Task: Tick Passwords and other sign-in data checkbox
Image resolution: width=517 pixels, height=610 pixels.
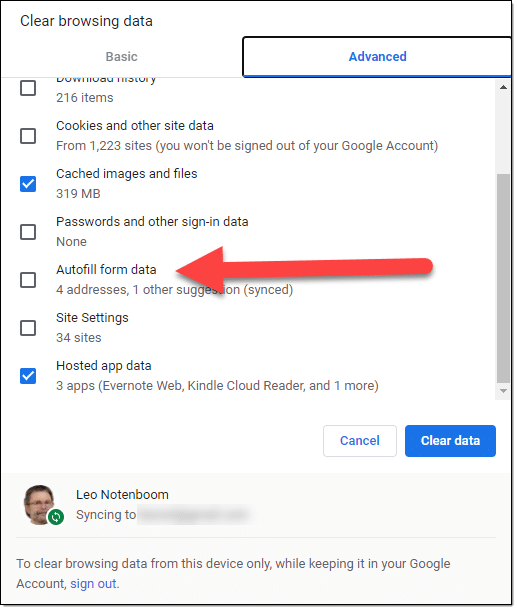Action: (28, 233)
